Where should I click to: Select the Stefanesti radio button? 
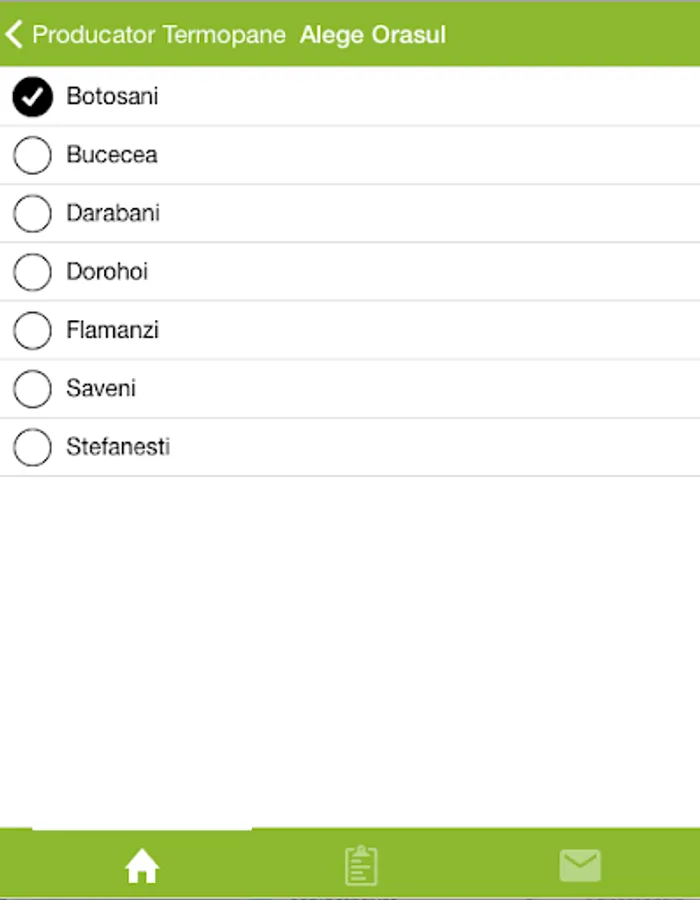[33, 447]
